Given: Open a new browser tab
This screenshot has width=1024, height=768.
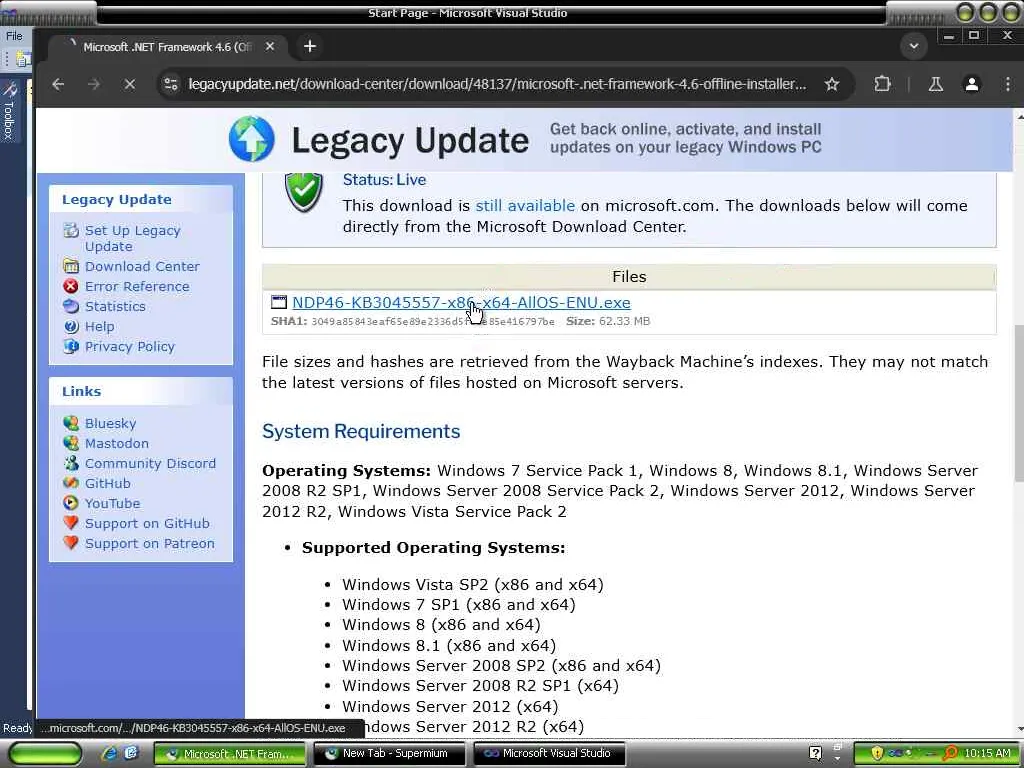Looking at the screenshot, I should 310,46.
